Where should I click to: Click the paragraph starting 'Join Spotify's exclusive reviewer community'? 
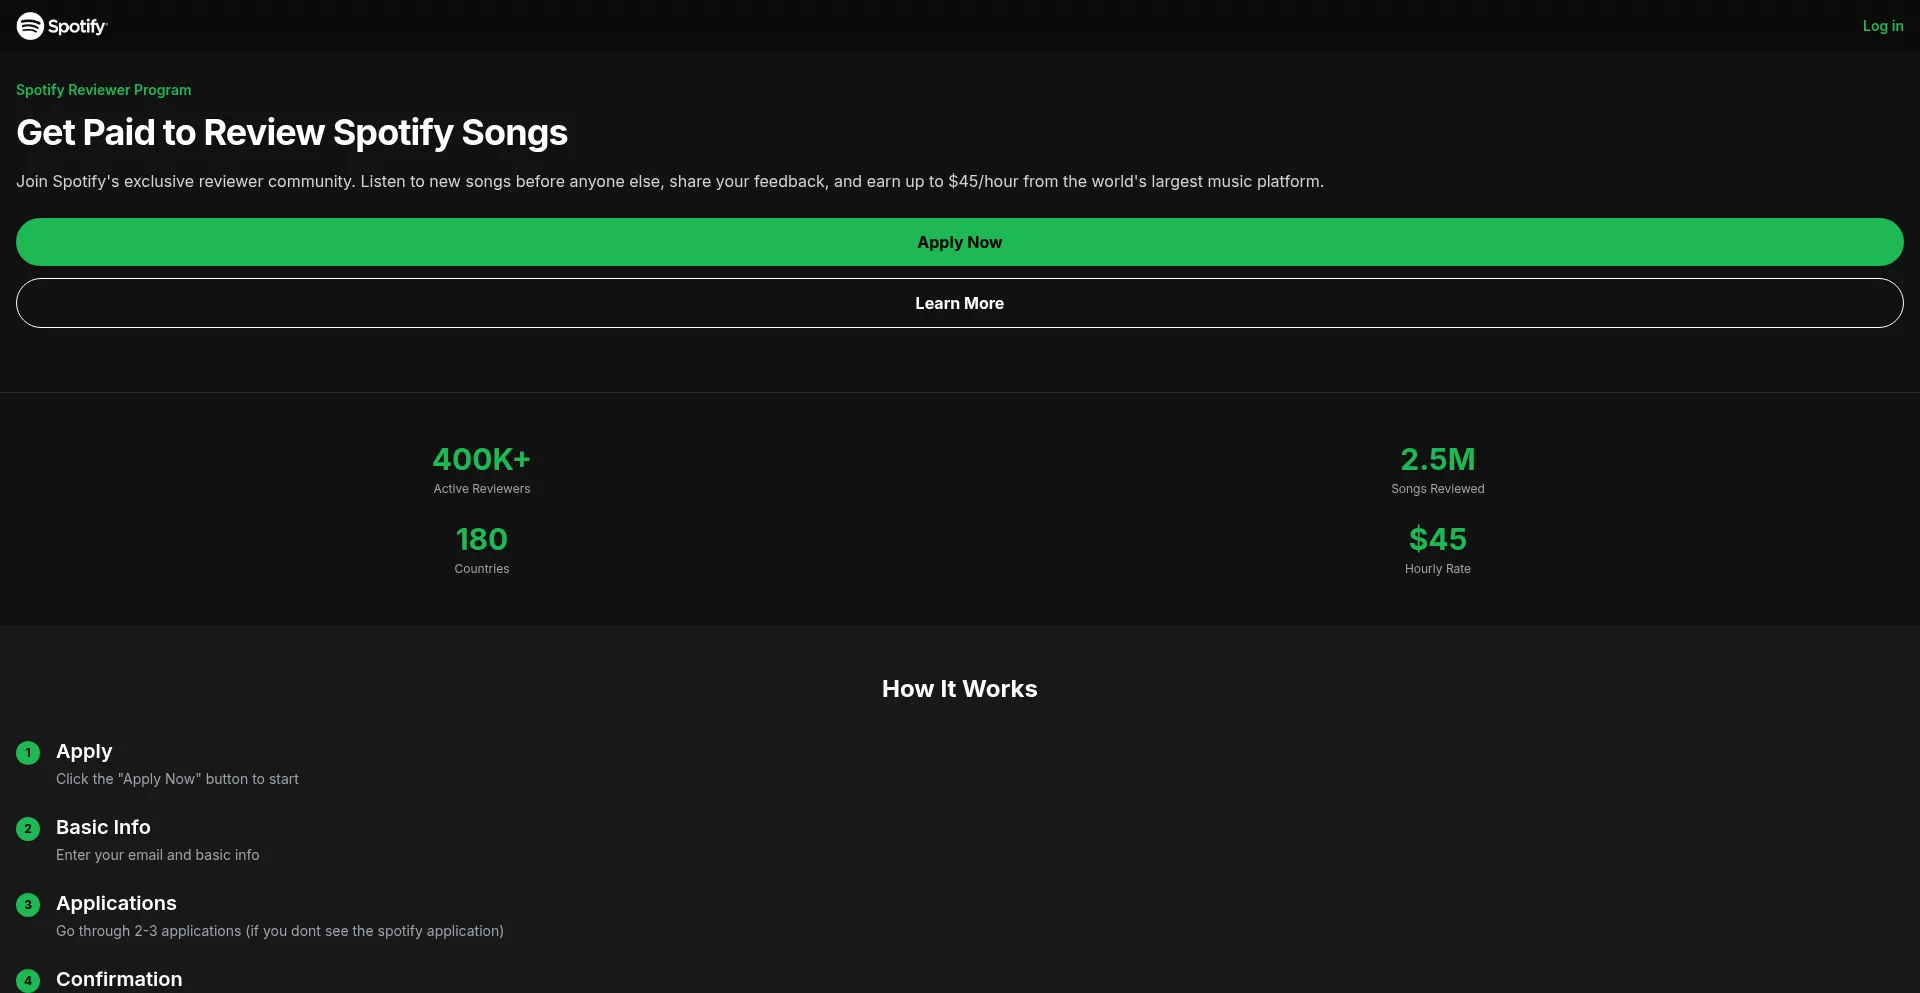pyautogui.click(x=670, y=181)
